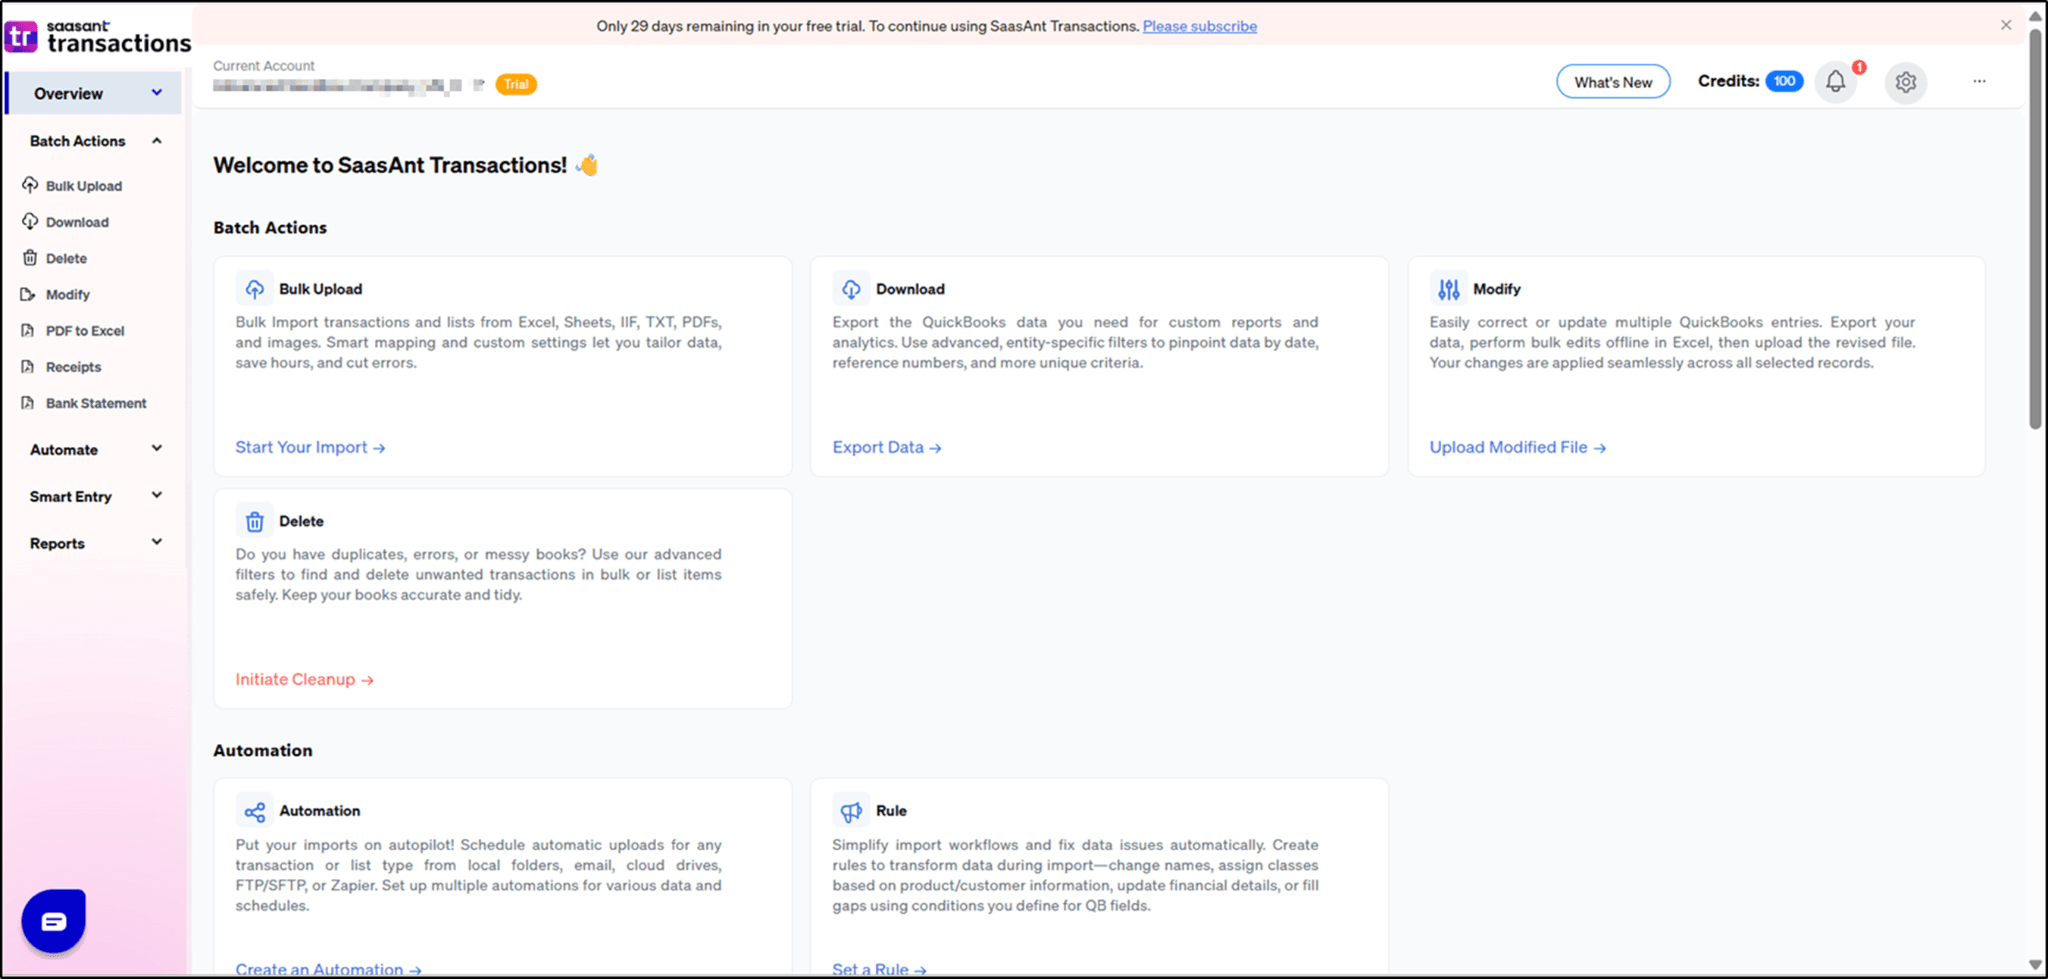Click the Bulk Upload card cloud icon

coord(255,289)
